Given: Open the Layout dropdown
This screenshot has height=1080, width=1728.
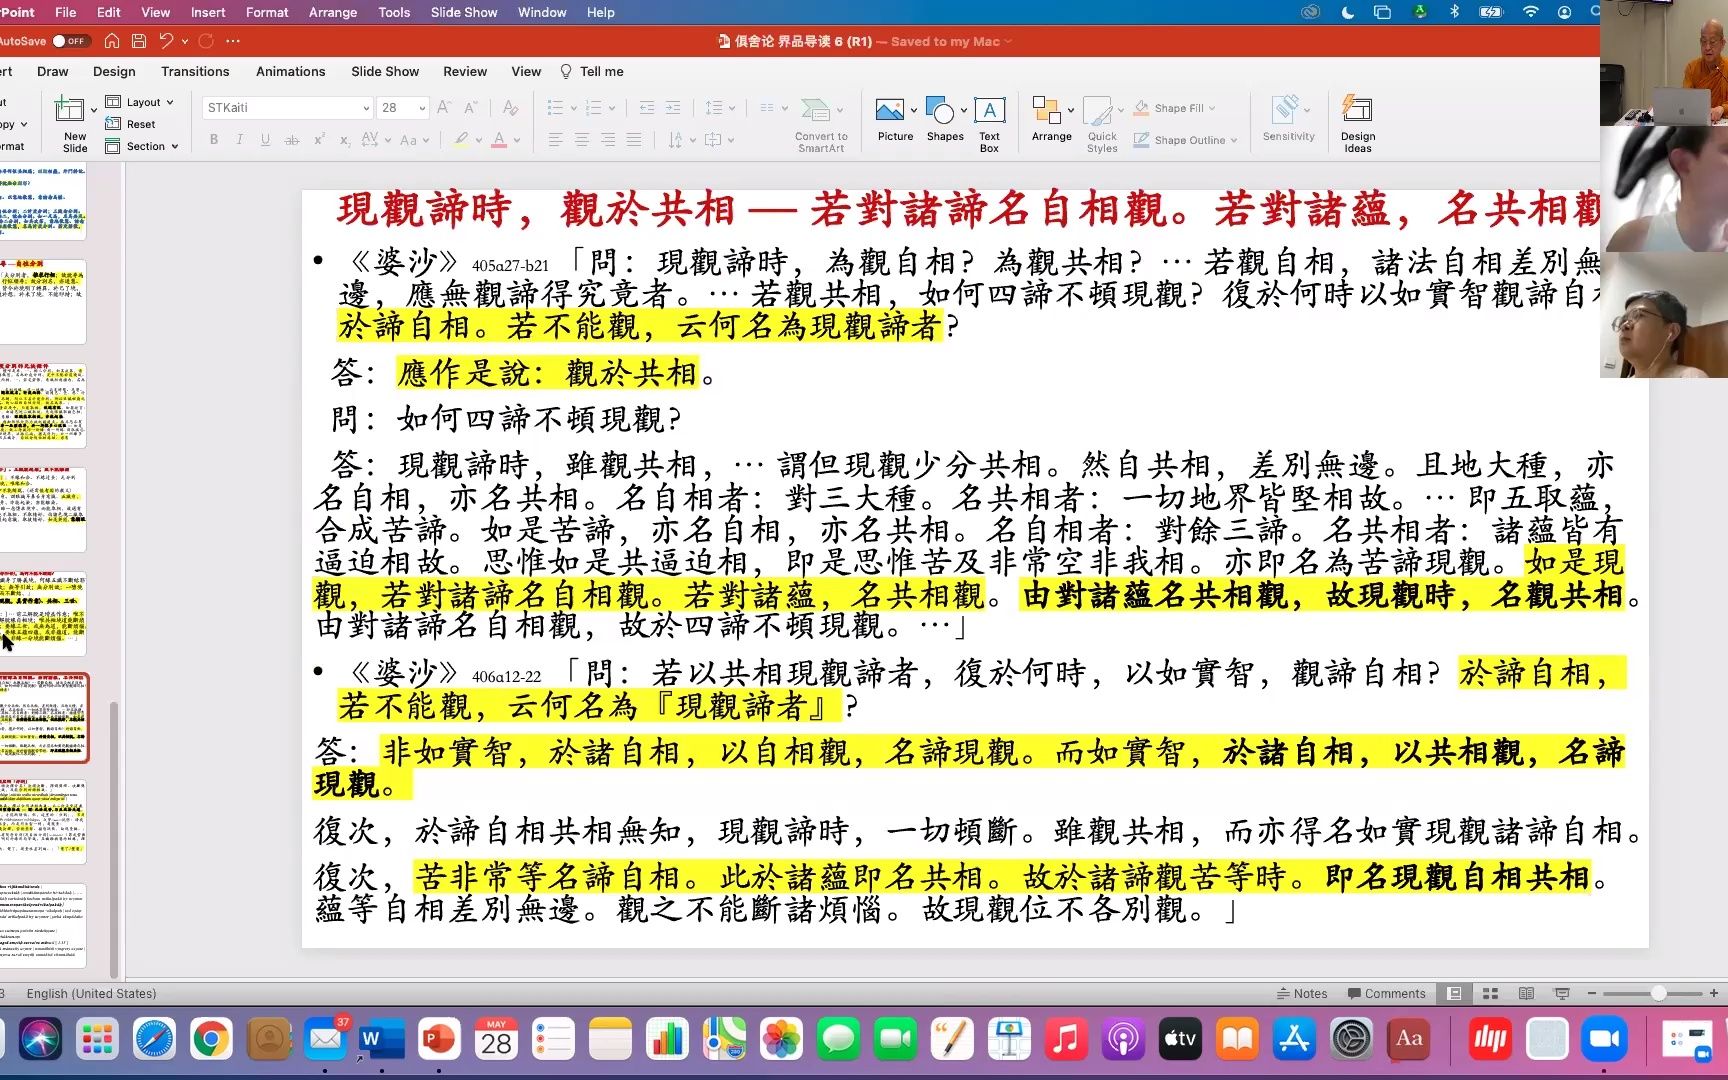Looking at the screenshot, I should click(139, 102).
